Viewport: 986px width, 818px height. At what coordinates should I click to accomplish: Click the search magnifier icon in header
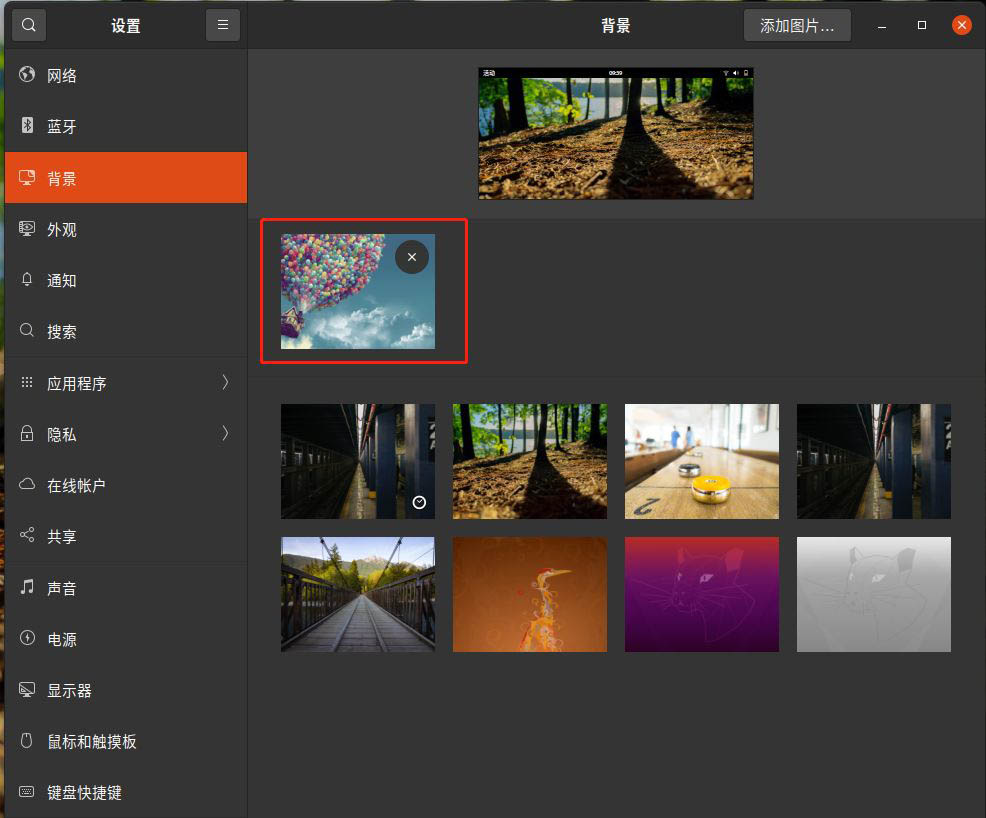coord(28,25)
